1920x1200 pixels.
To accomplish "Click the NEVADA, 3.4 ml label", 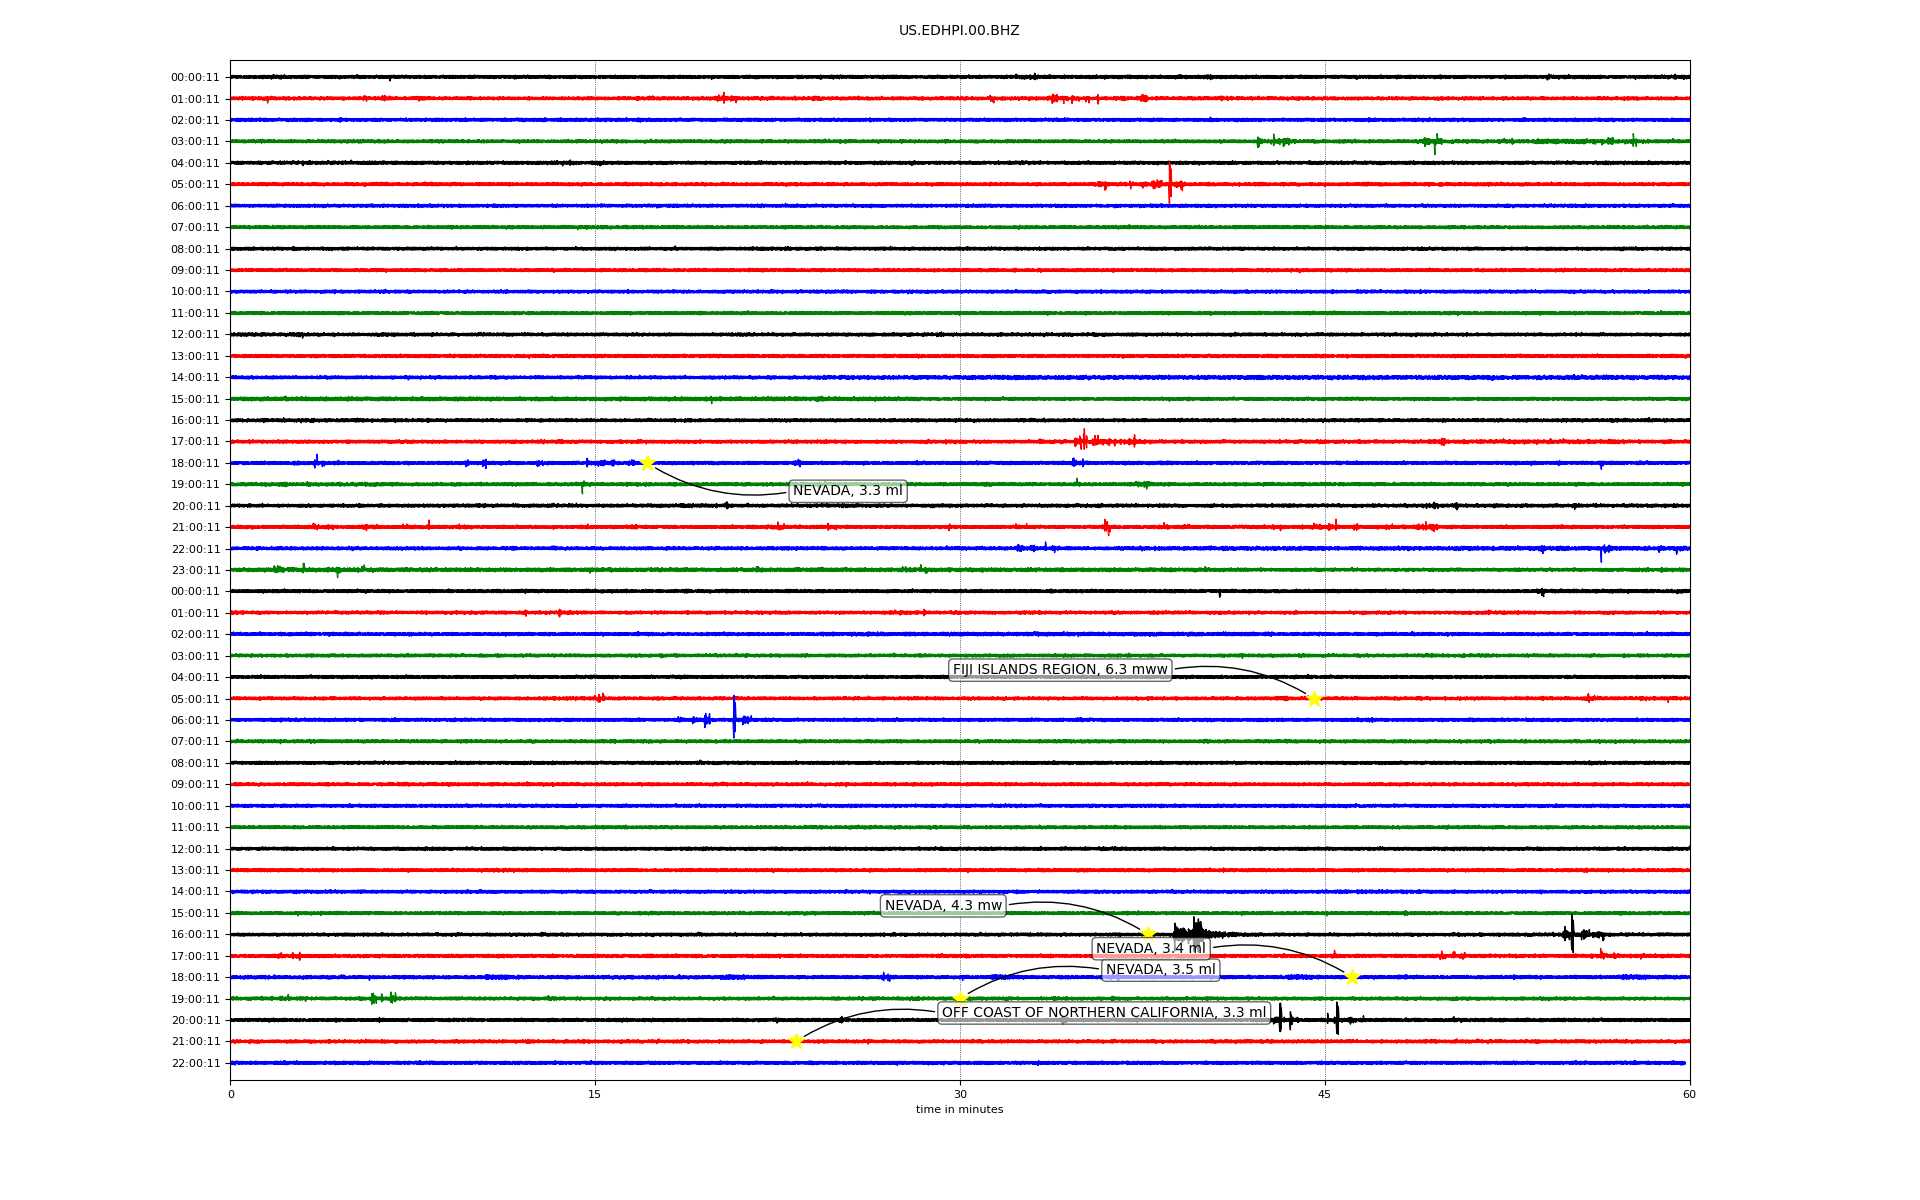I will (x=1150, y=948).
